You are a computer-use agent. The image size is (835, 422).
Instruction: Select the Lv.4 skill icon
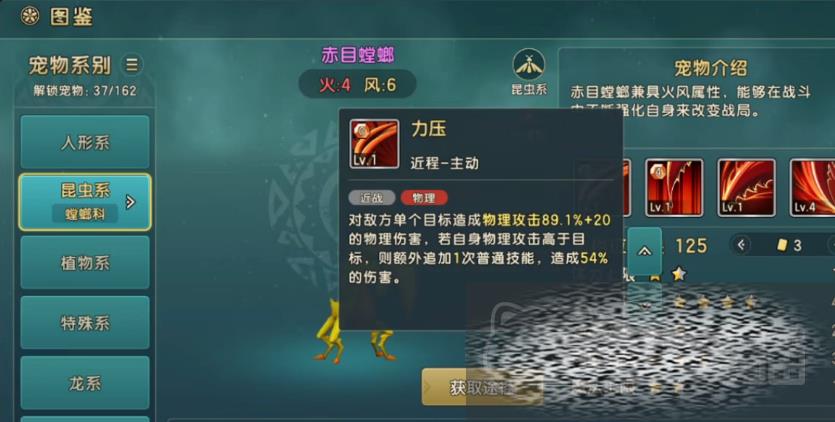pos(814,188)
